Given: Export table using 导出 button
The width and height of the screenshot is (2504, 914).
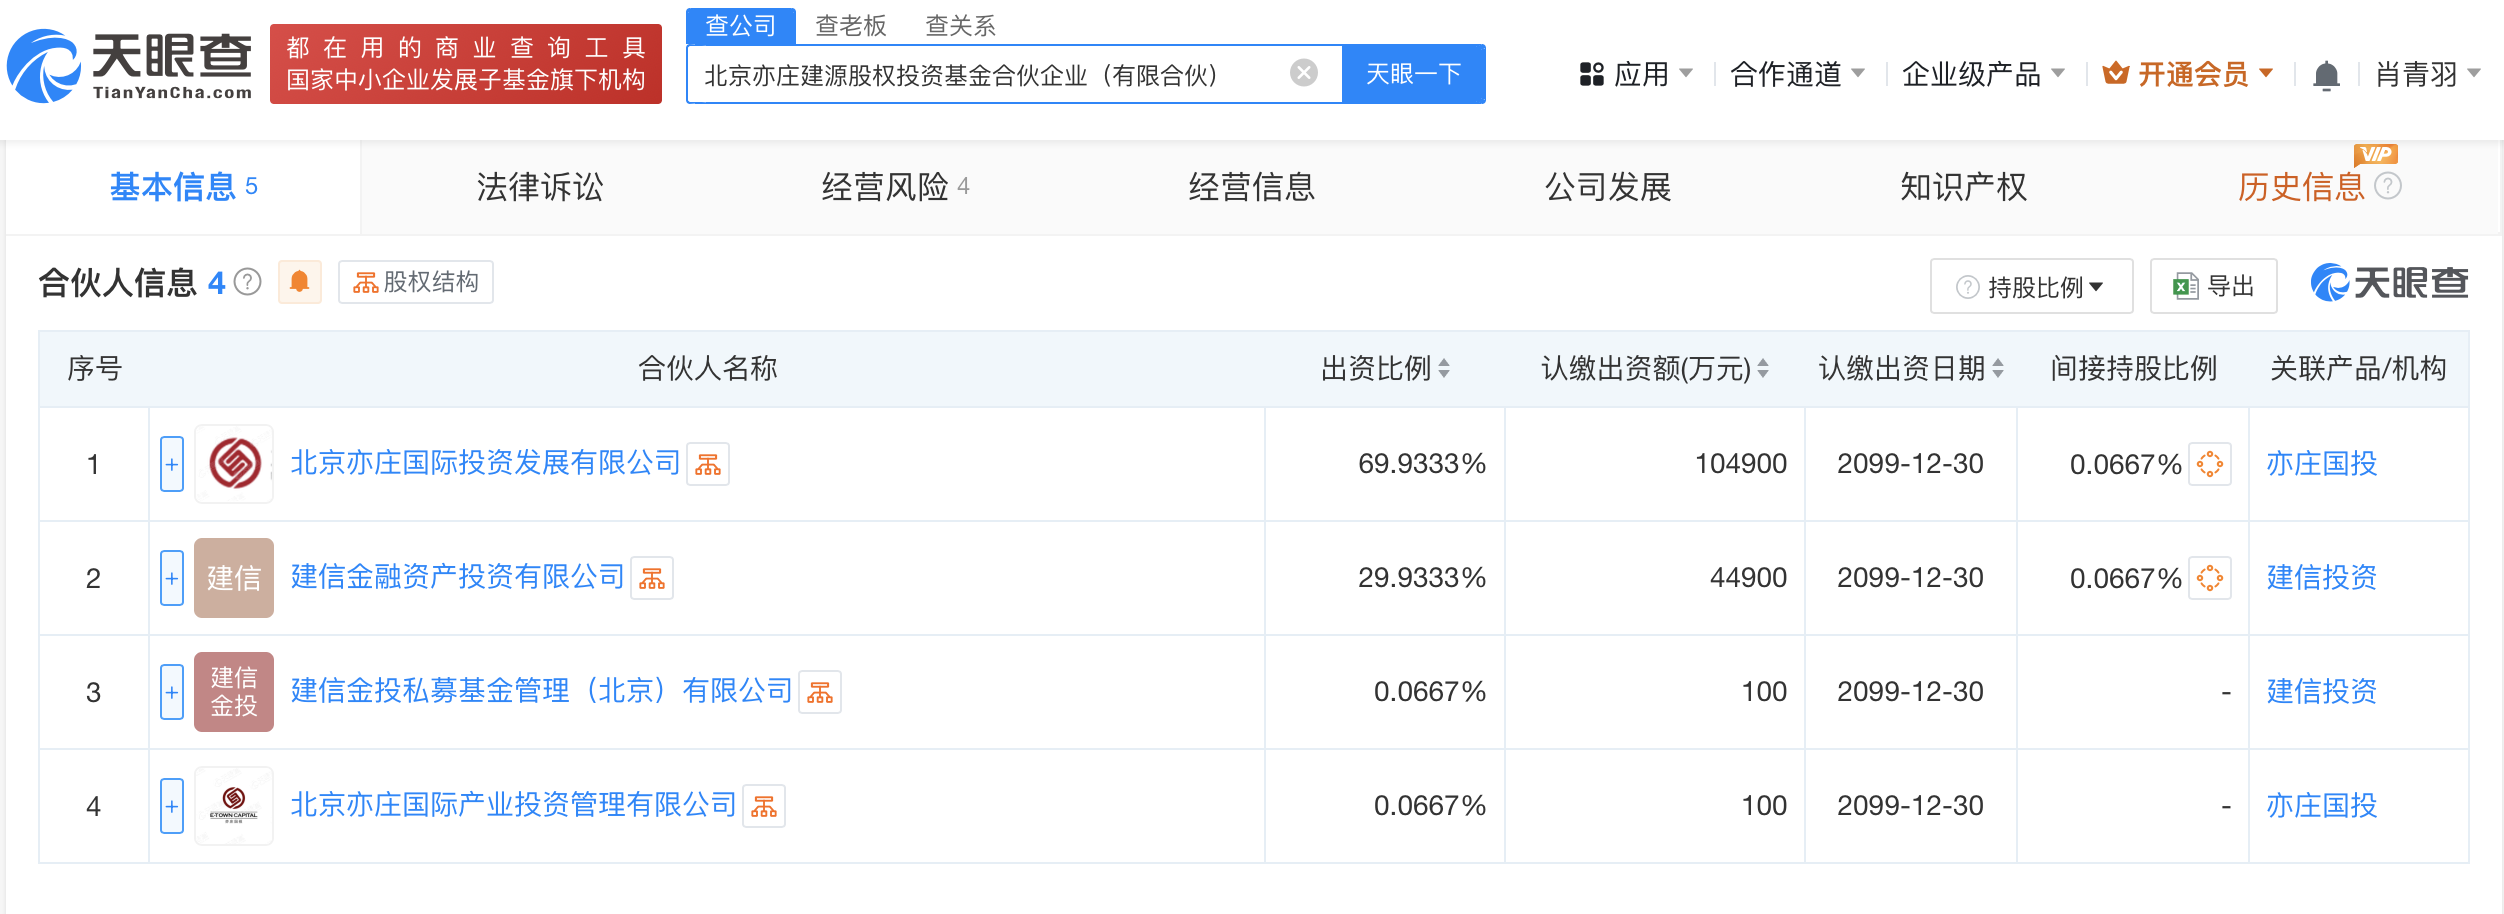Looking at the screenshot, I should 2214,287.
